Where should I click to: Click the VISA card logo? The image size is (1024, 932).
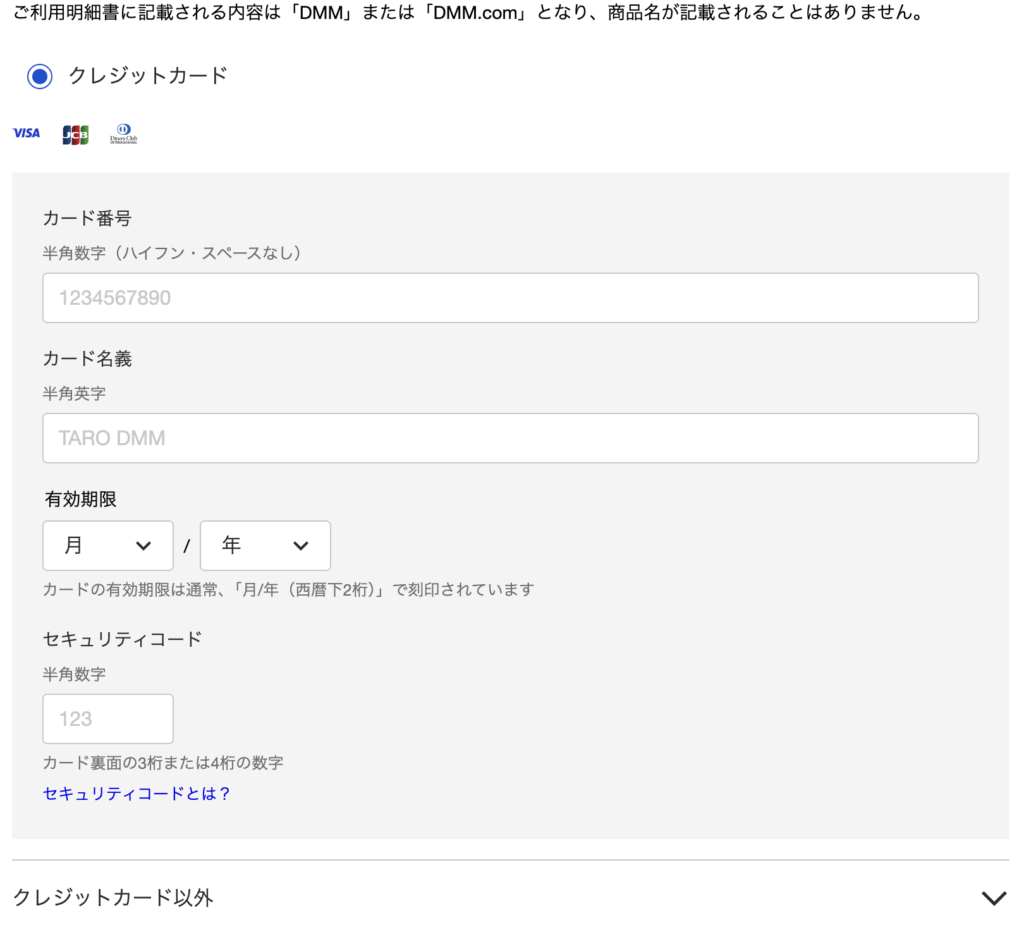click(26, 133)
